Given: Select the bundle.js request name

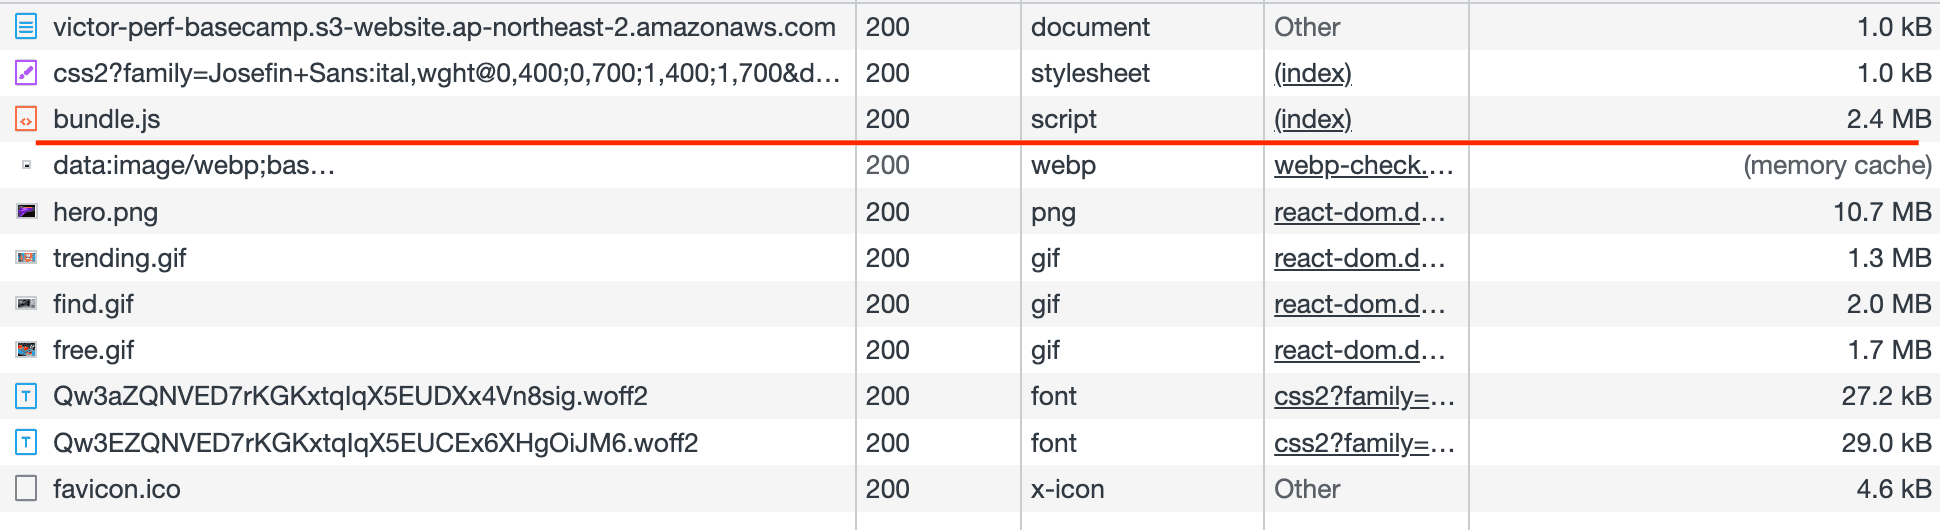Looking at the screenshot, I should click(106, 120).
